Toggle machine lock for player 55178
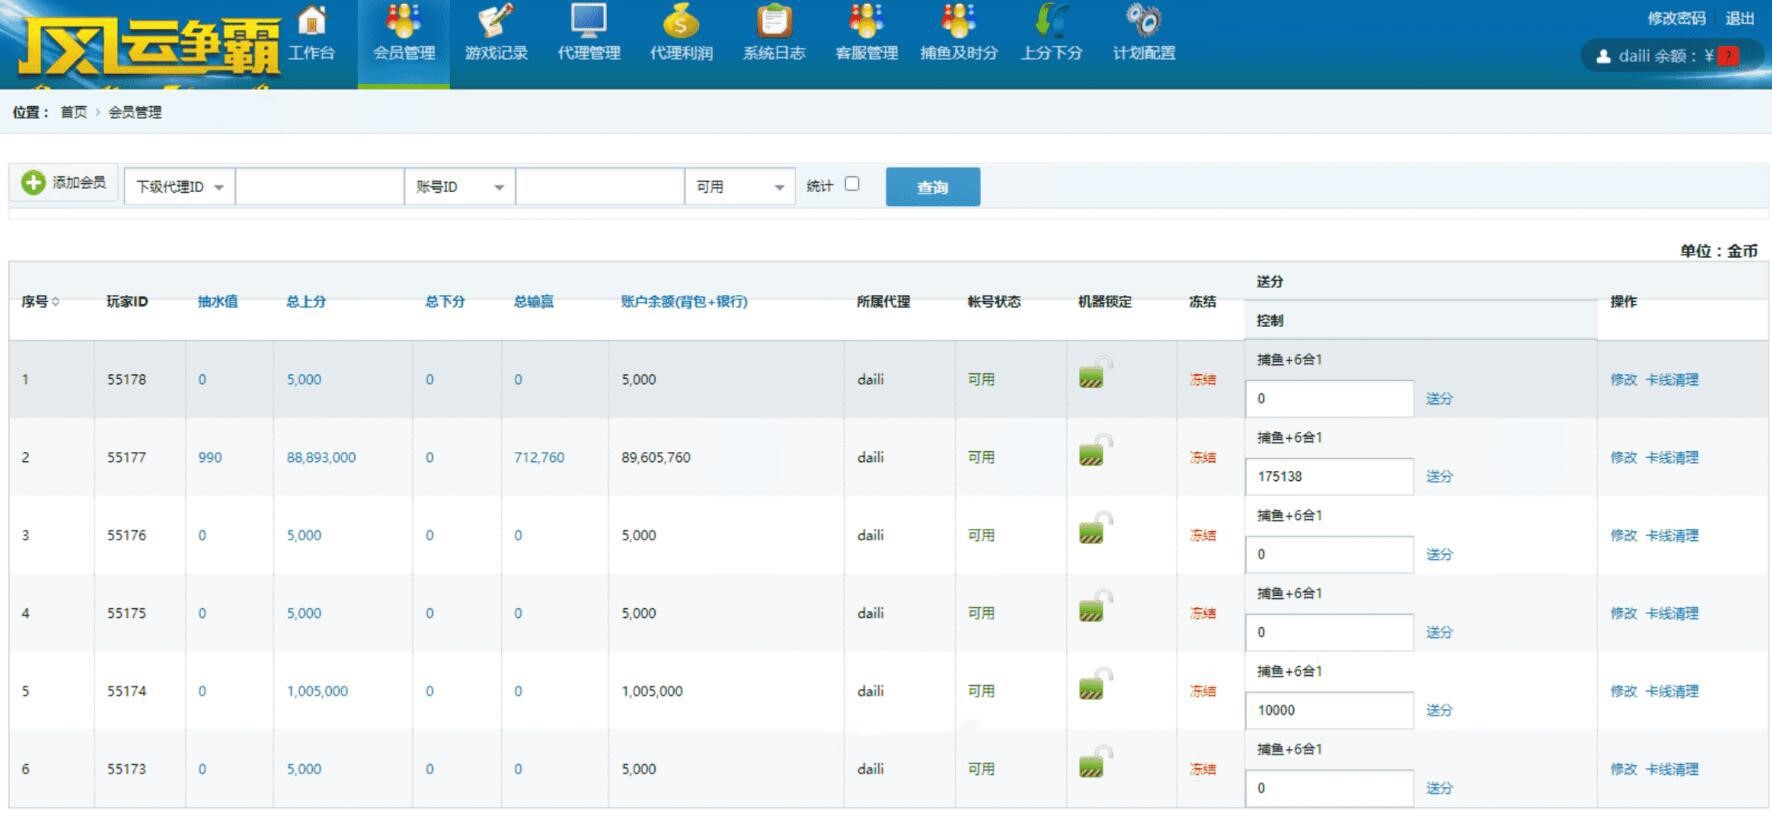 pyautogui.click(x=1095, y=374)
